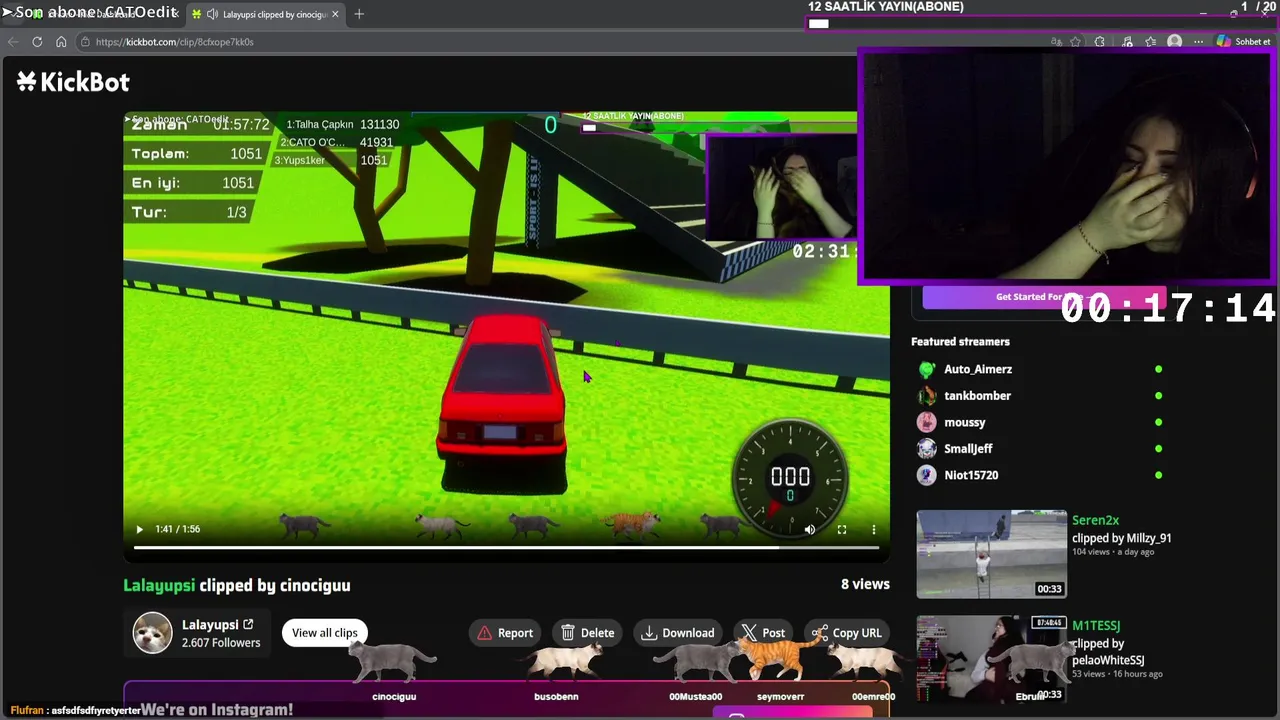Image resolution: width=1280 pixels, height=720 pixels.
Task: Go back in the browser
Action: tap(12, 42)
